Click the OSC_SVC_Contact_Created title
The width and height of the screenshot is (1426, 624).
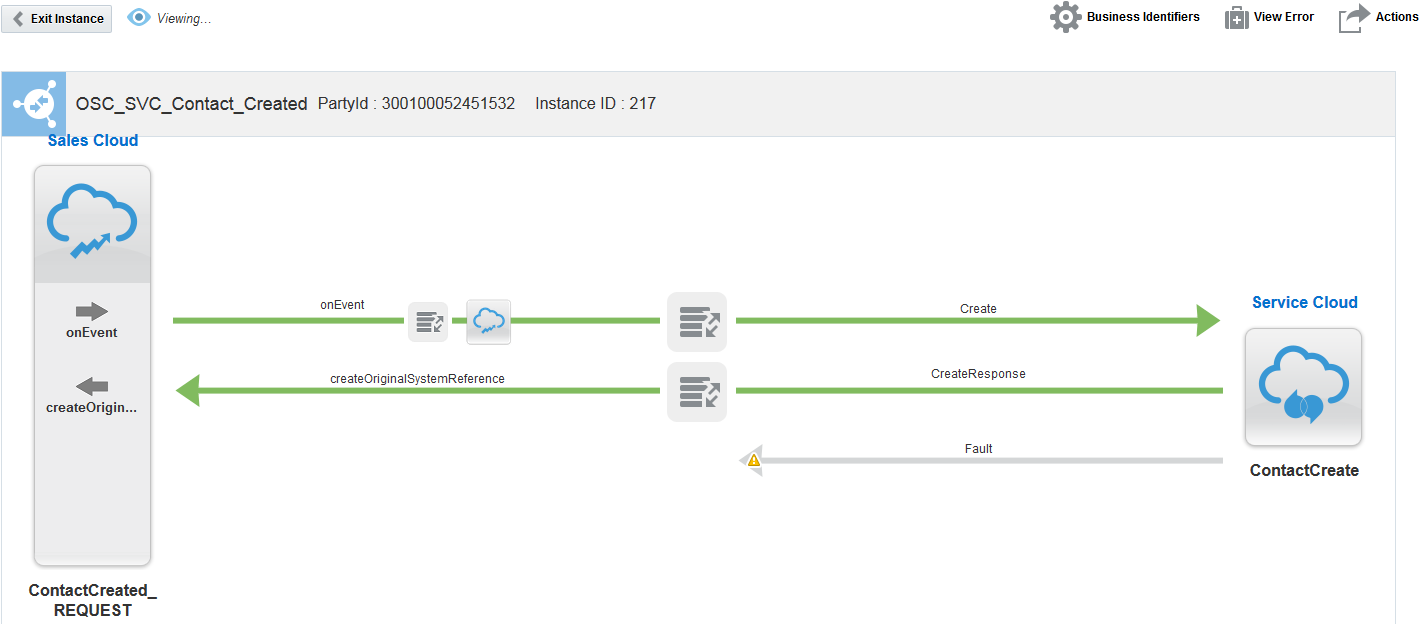192,104
